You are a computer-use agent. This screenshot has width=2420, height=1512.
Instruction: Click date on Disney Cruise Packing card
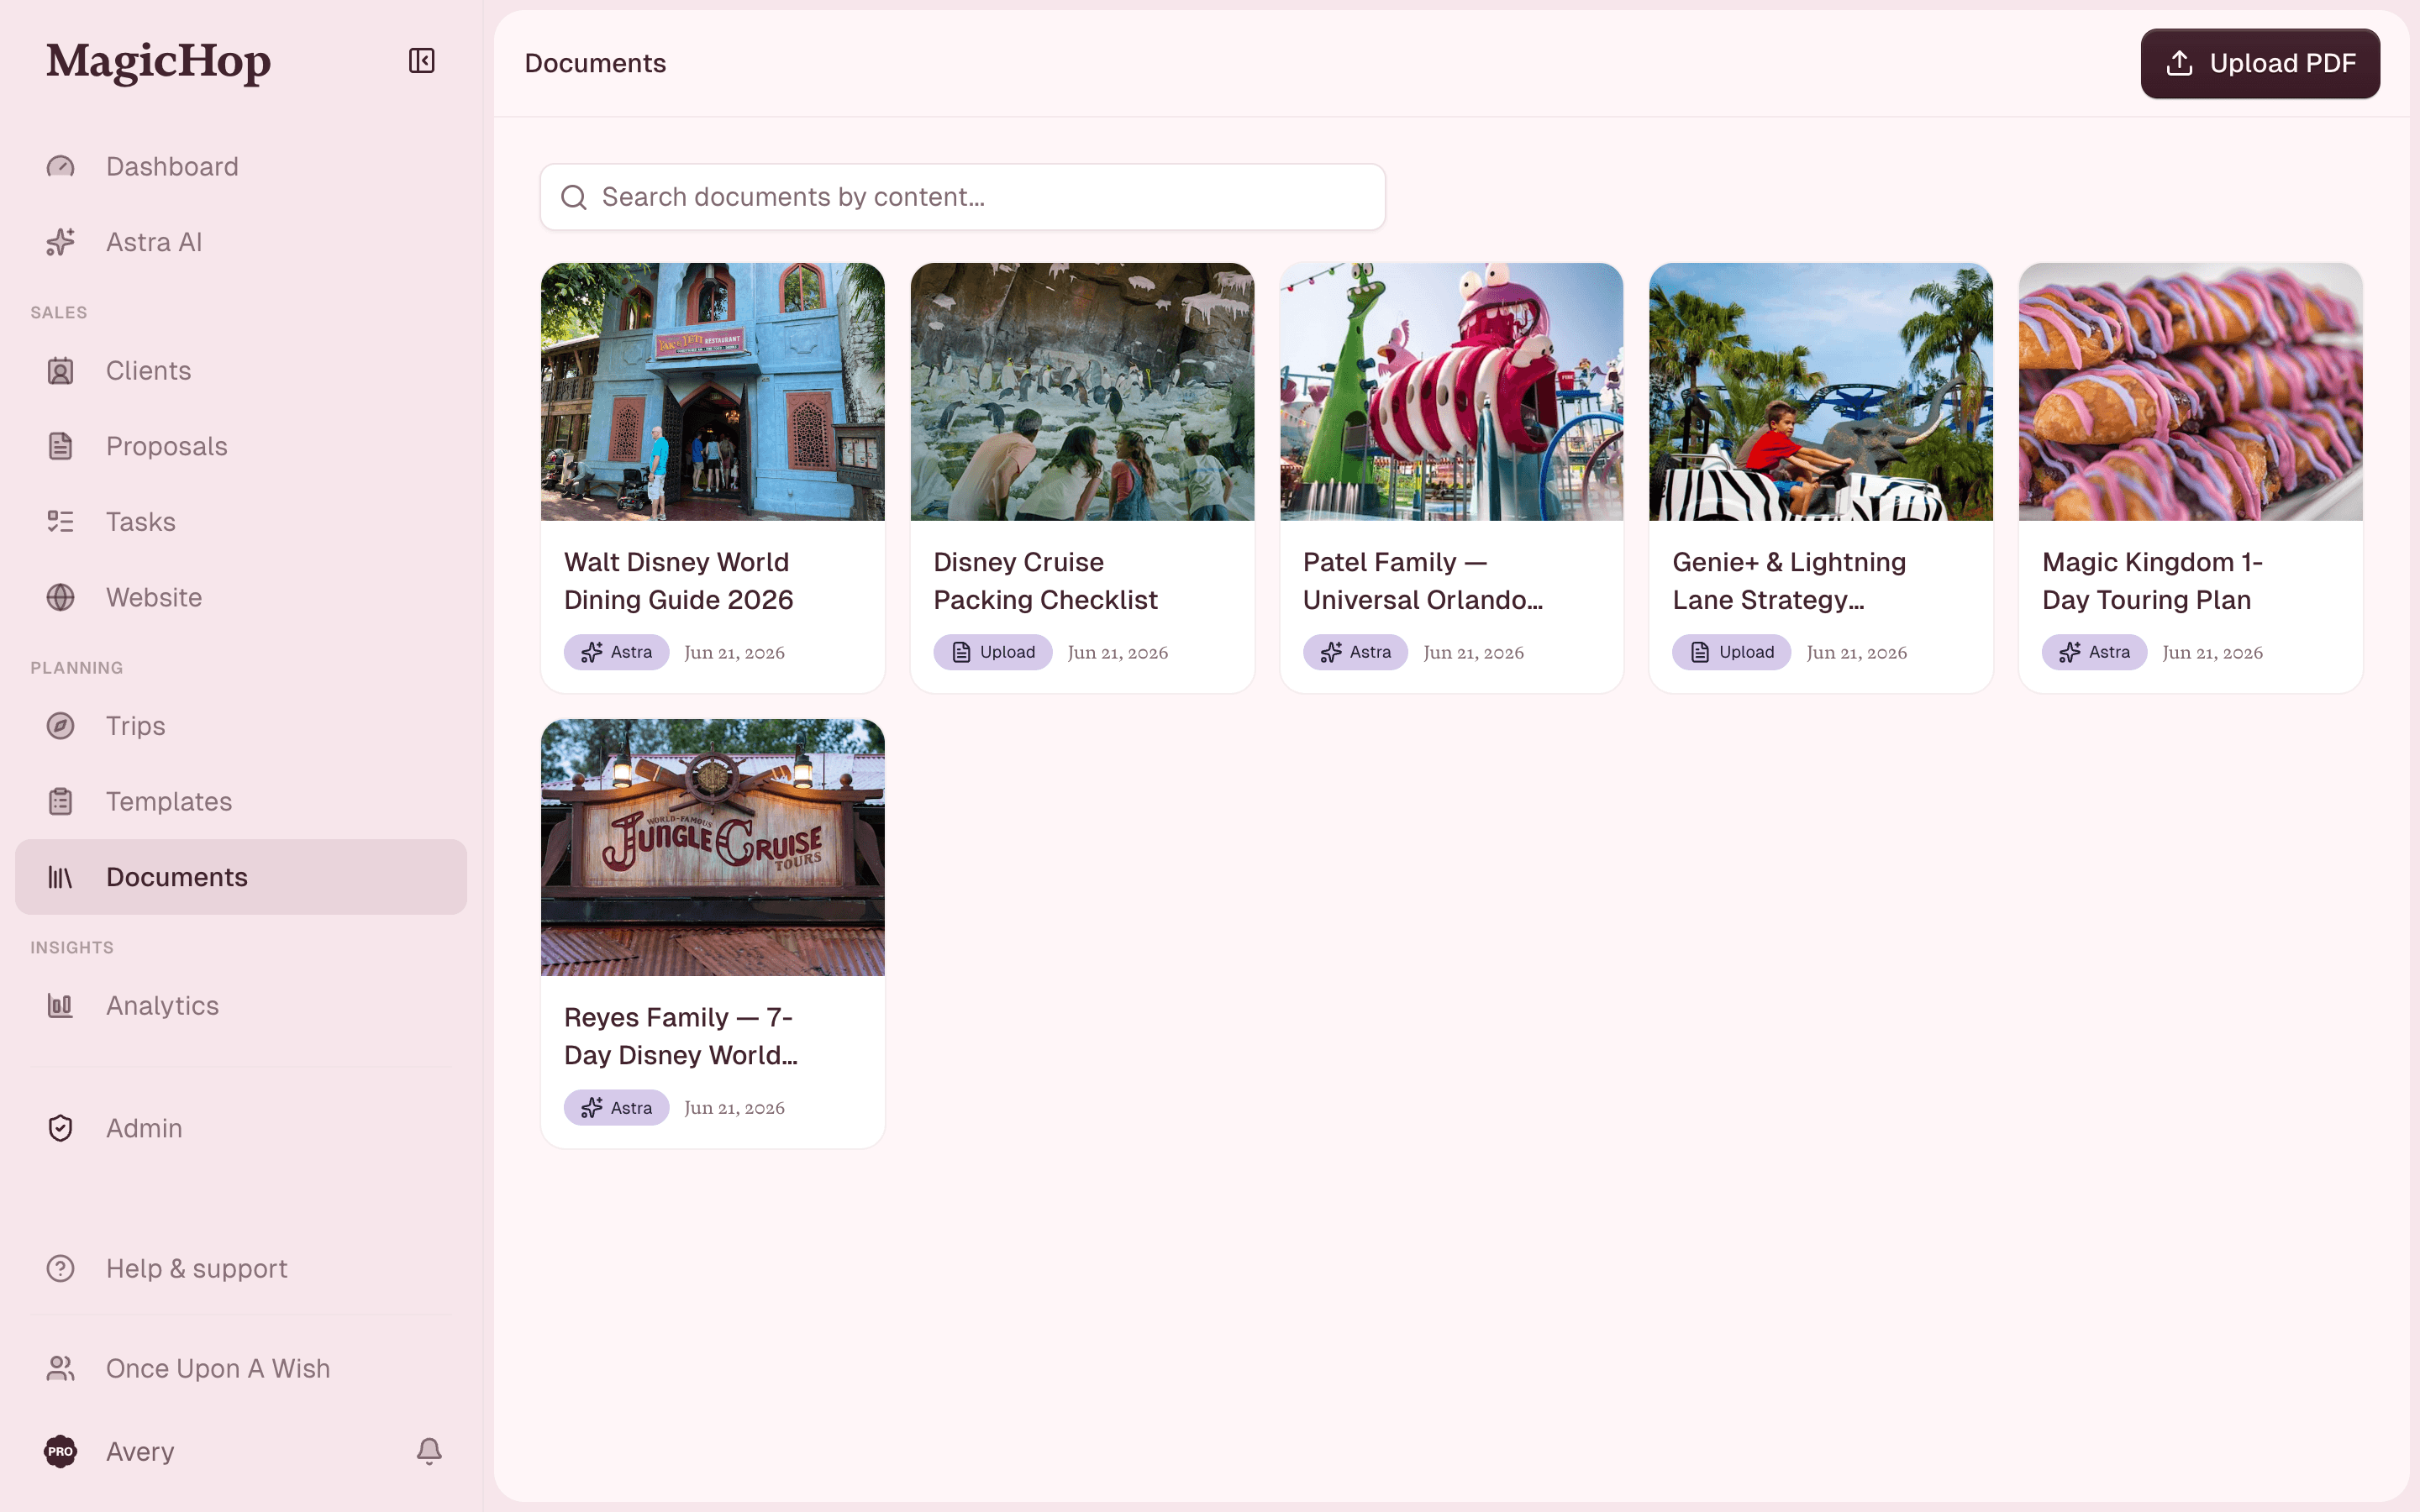[1117, 652]
